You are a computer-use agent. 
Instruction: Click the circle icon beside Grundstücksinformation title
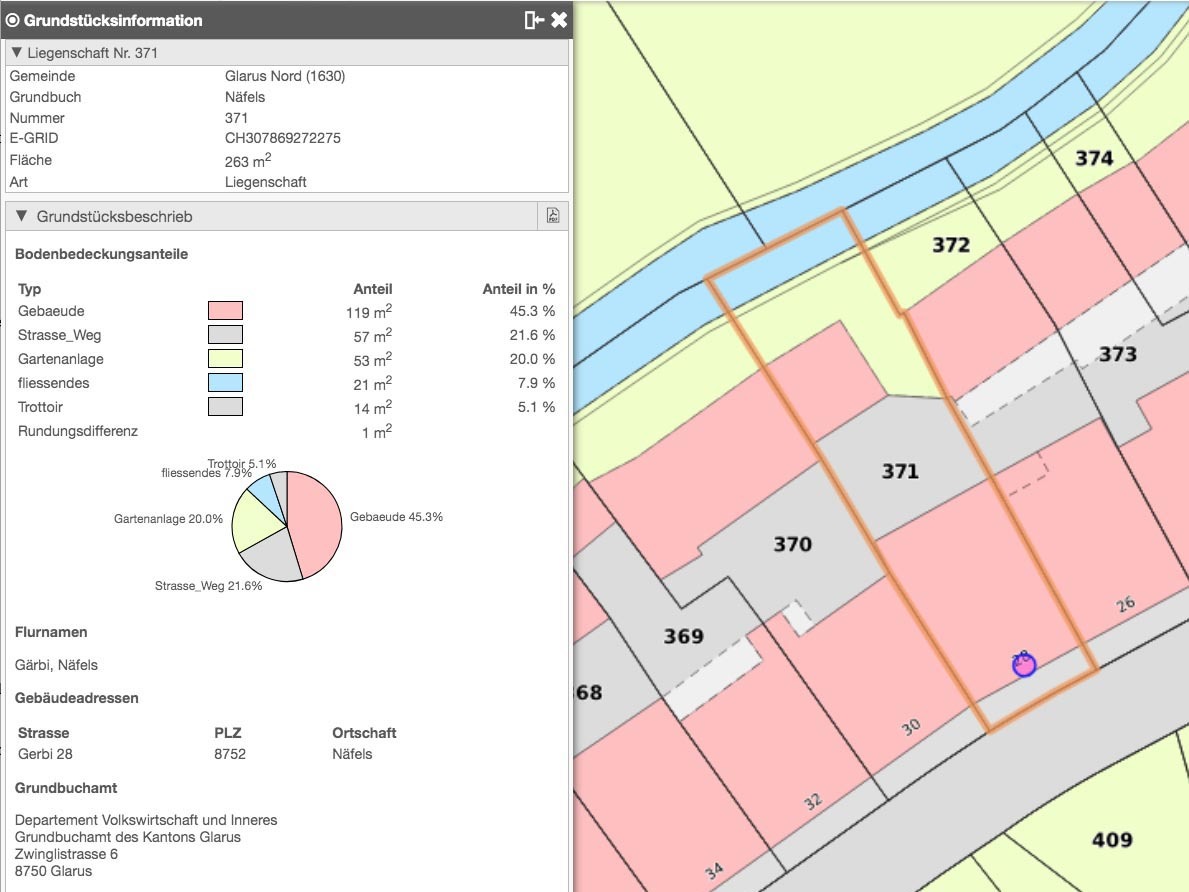[x=13, y=20]
